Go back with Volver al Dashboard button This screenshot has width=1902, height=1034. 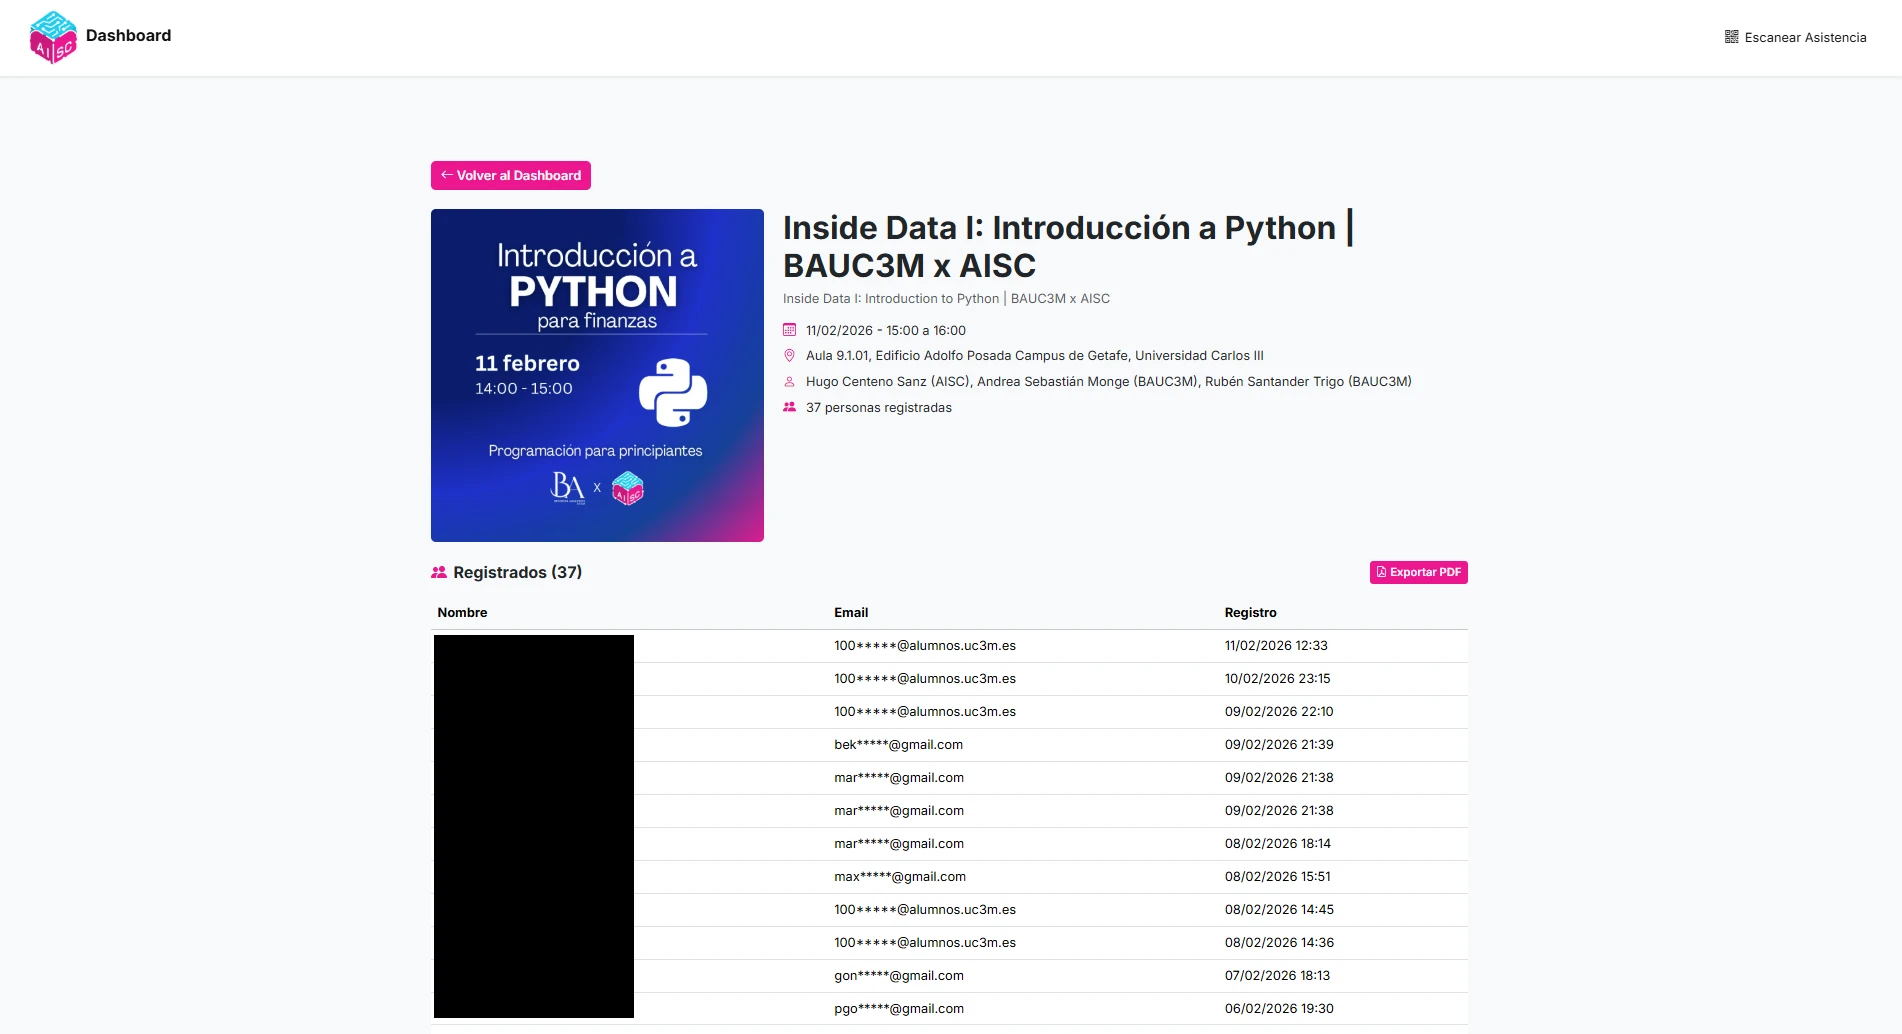pos(511,175)
